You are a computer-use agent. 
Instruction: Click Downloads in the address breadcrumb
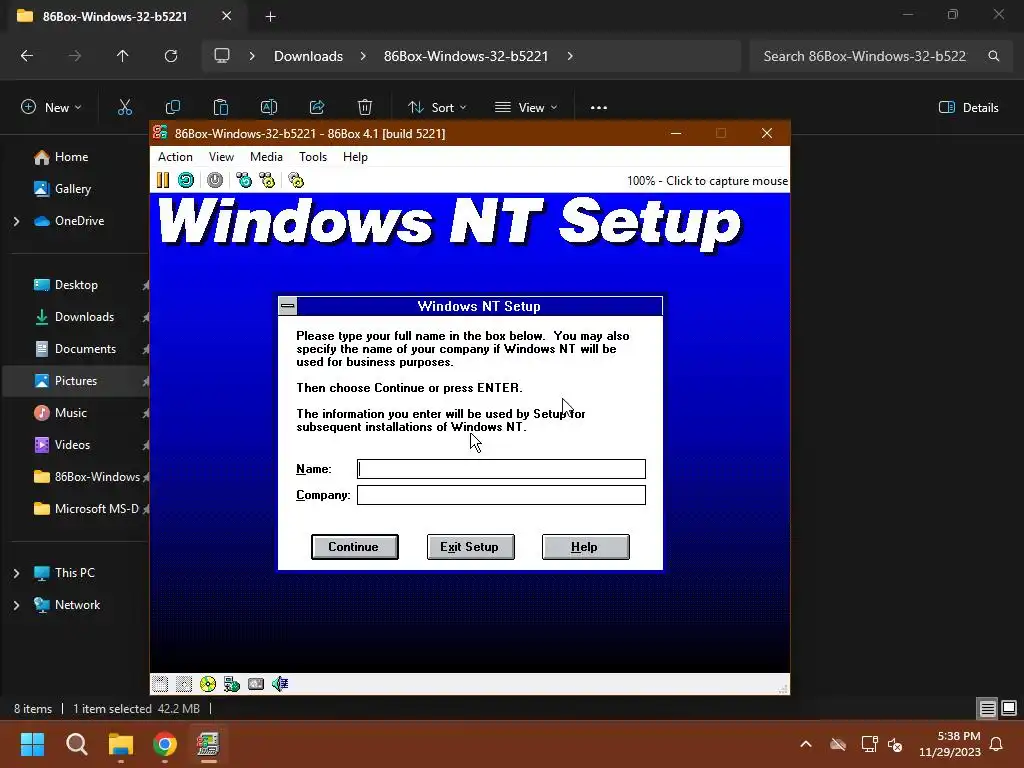click(x=308, y=56)
